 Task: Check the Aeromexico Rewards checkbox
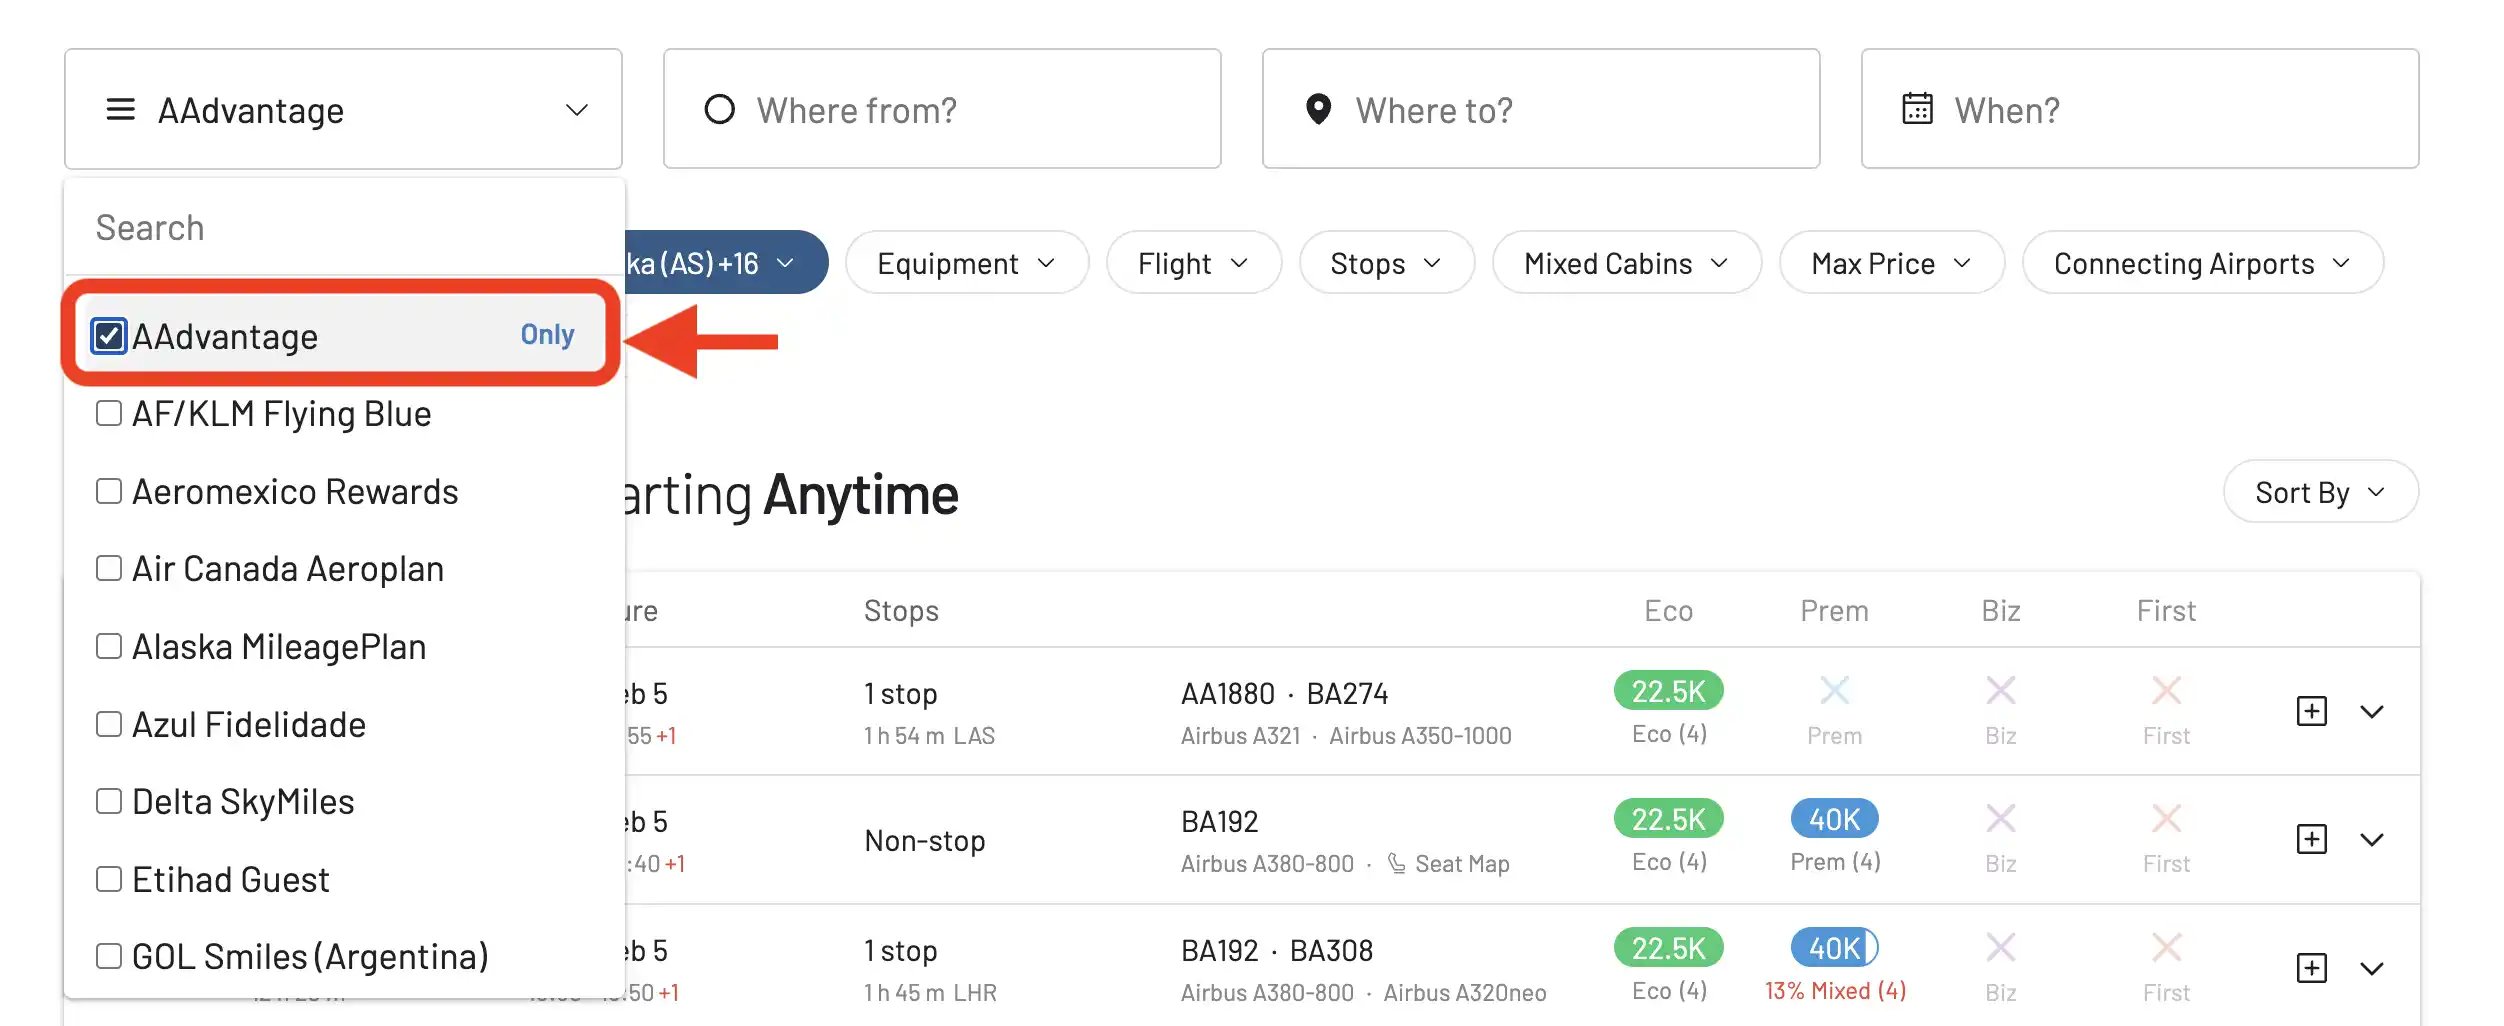click(108, 491)
